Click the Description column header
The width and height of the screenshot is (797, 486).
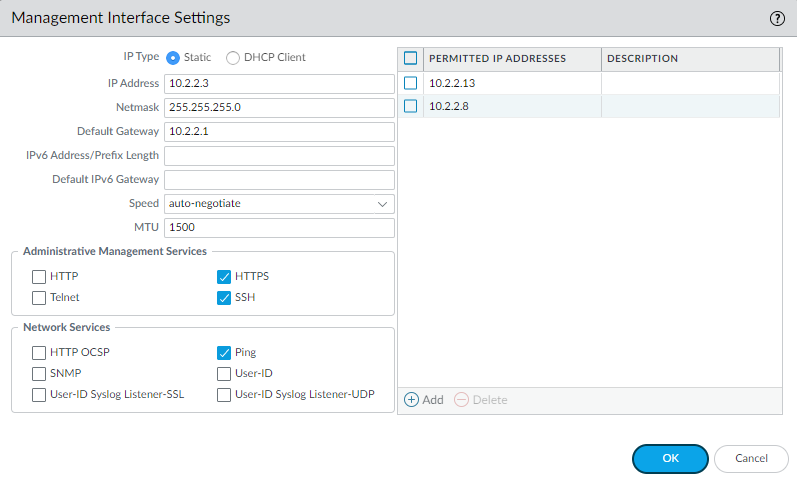click(642, 59)
